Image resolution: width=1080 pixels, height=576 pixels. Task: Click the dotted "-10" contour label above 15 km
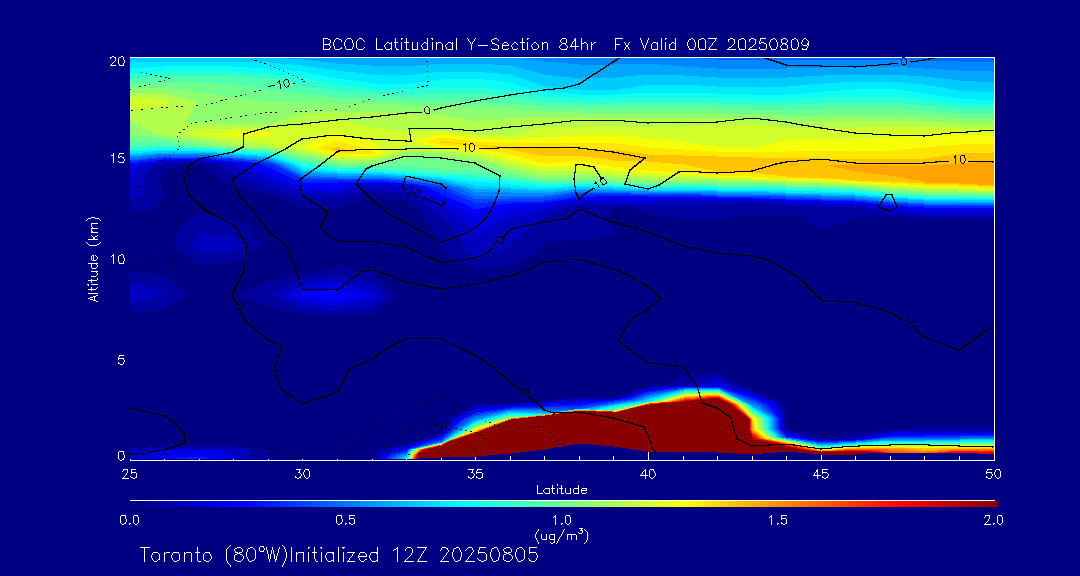point(281,84)
